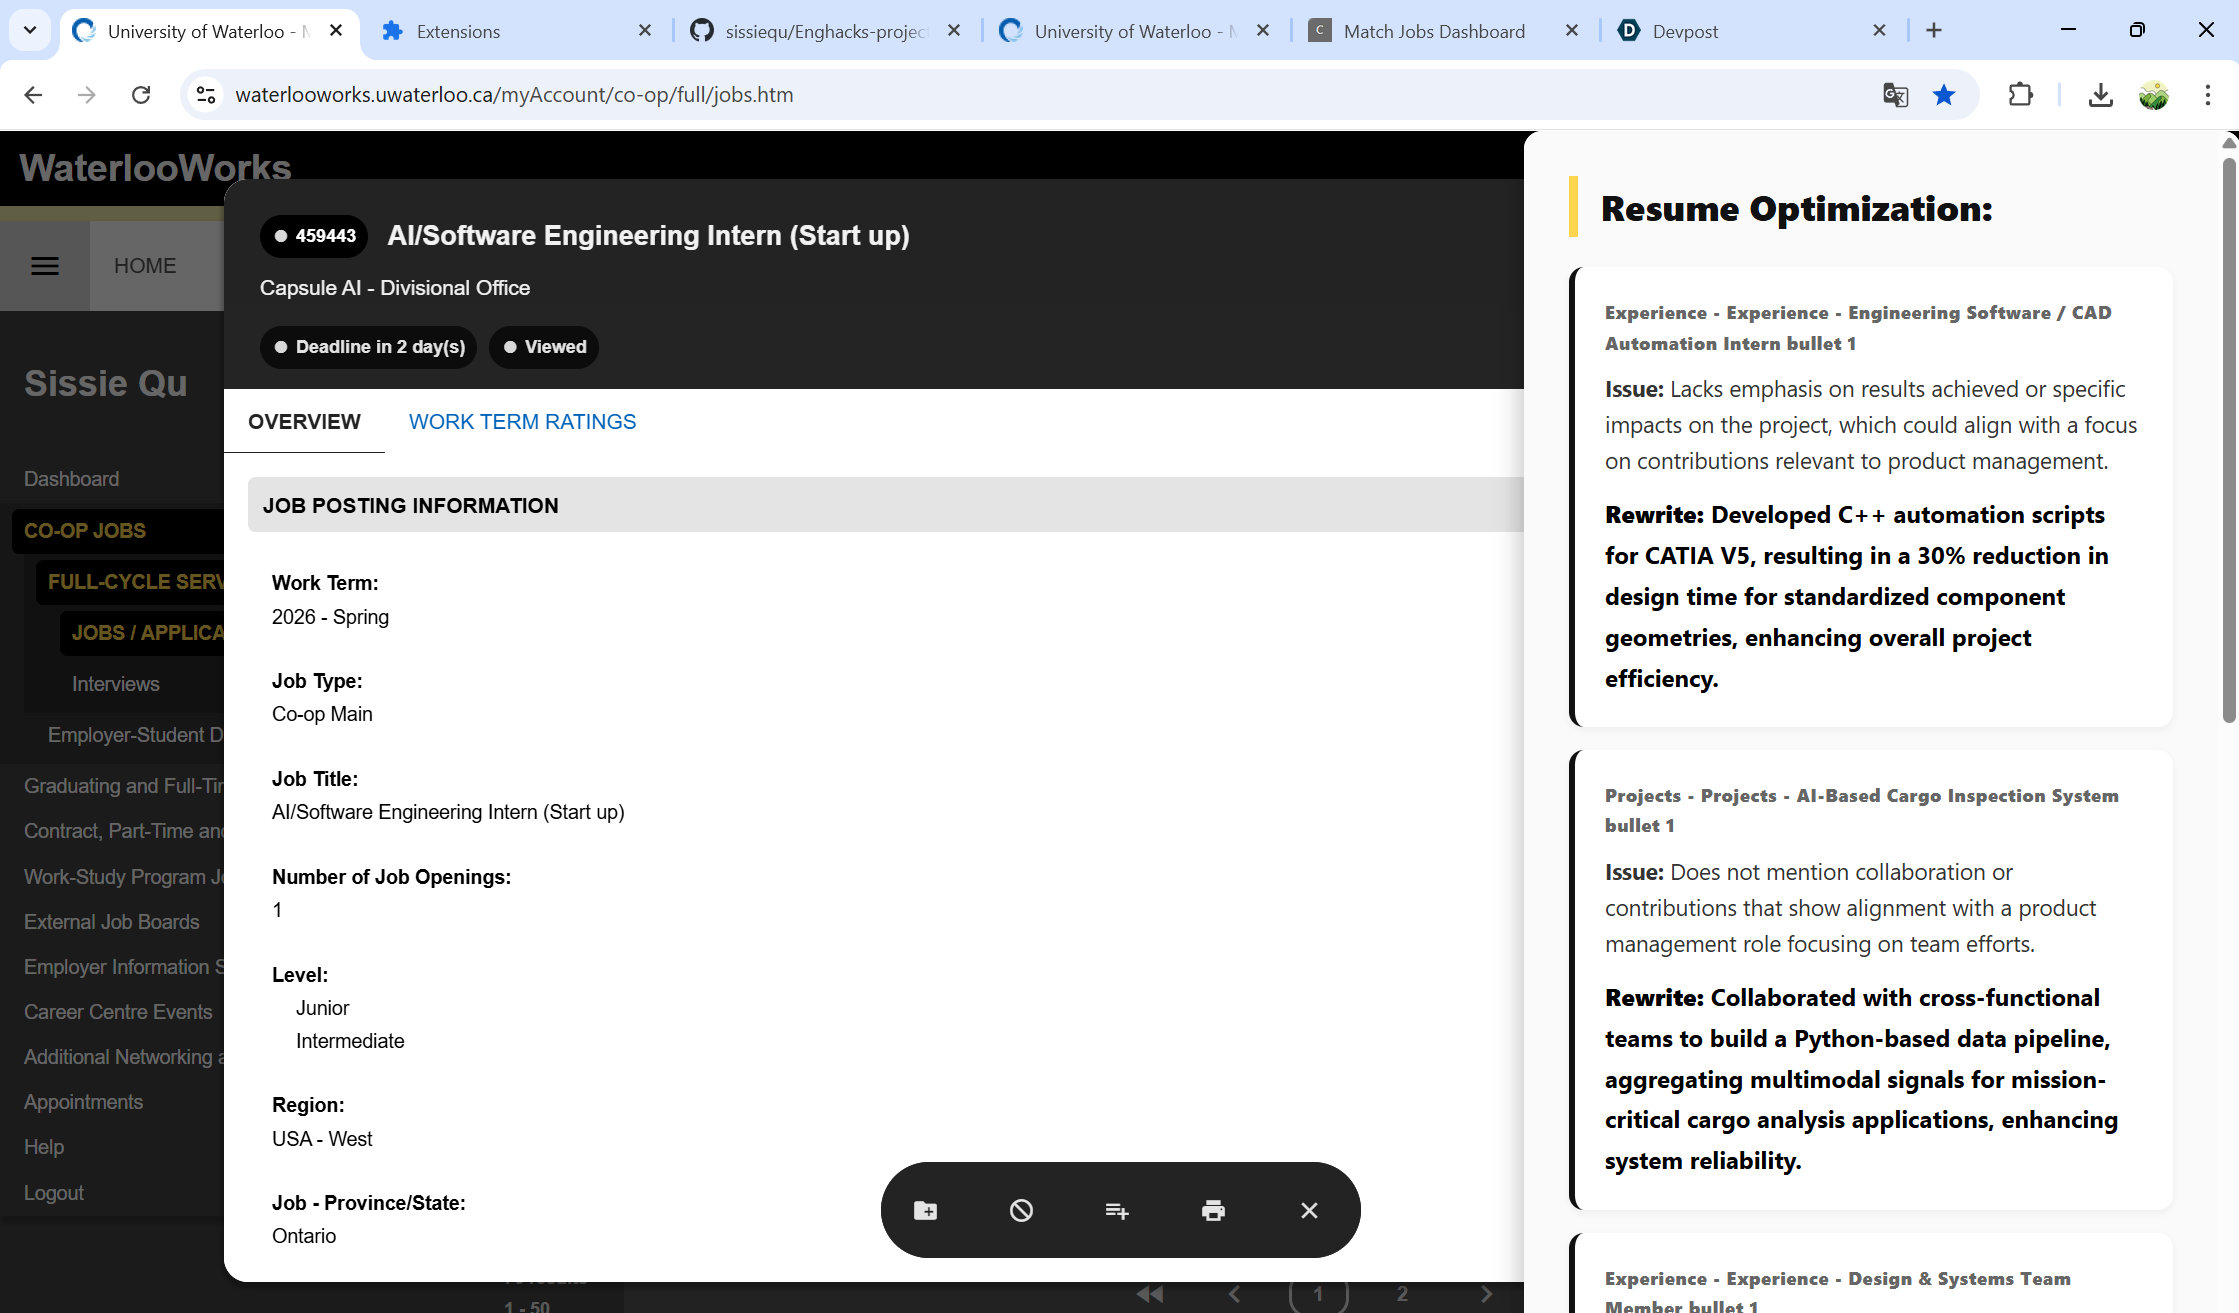The width and height of the screenshot is (2239, 1313).
Task: Click Logout in the sidebar
Action: pos(54,1193)
